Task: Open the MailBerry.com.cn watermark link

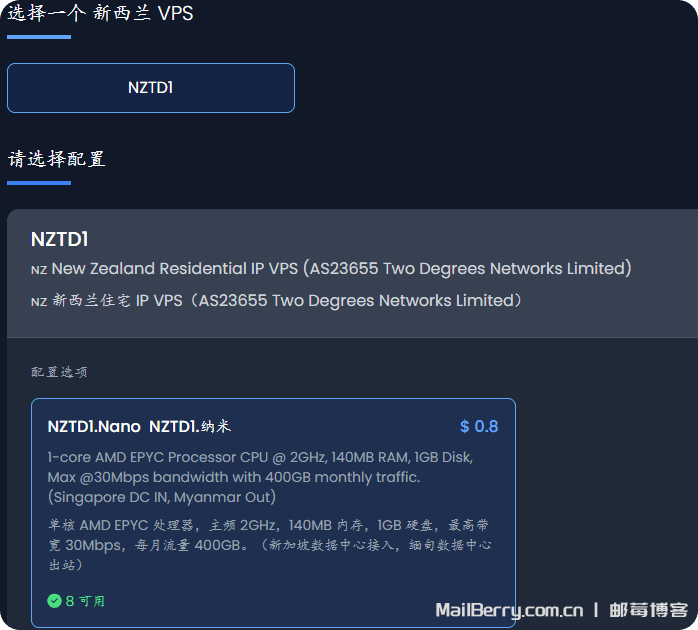Action: click(509, 610)
